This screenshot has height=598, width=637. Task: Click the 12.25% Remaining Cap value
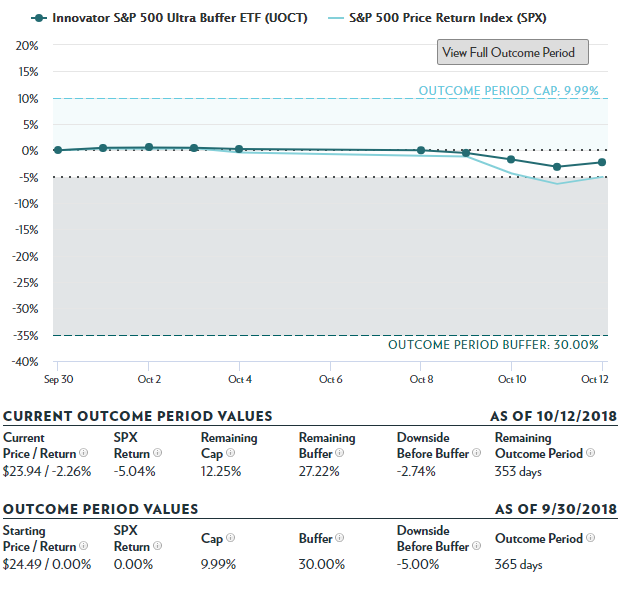point(221,471)
